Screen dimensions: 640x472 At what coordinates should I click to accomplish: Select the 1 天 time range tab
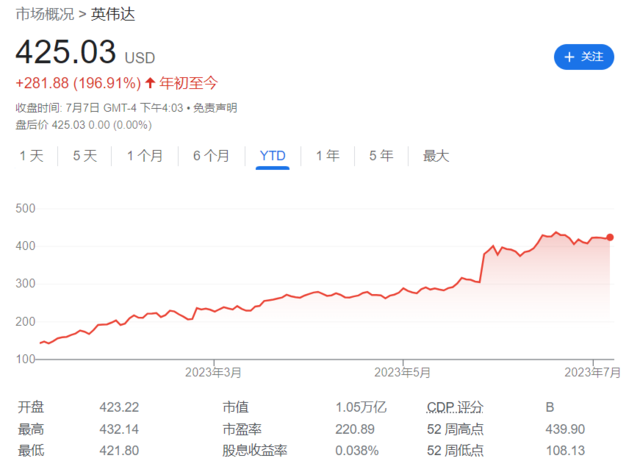31,156
